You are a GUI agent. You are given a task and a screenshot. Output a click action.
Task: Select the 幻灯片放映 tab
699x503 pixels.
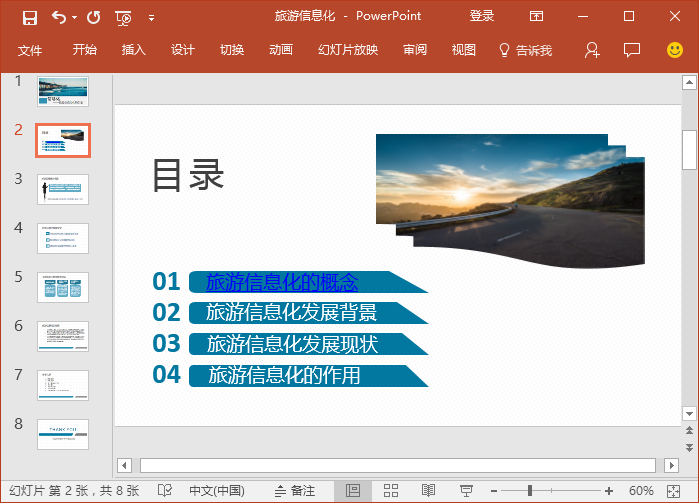(348, 49)
